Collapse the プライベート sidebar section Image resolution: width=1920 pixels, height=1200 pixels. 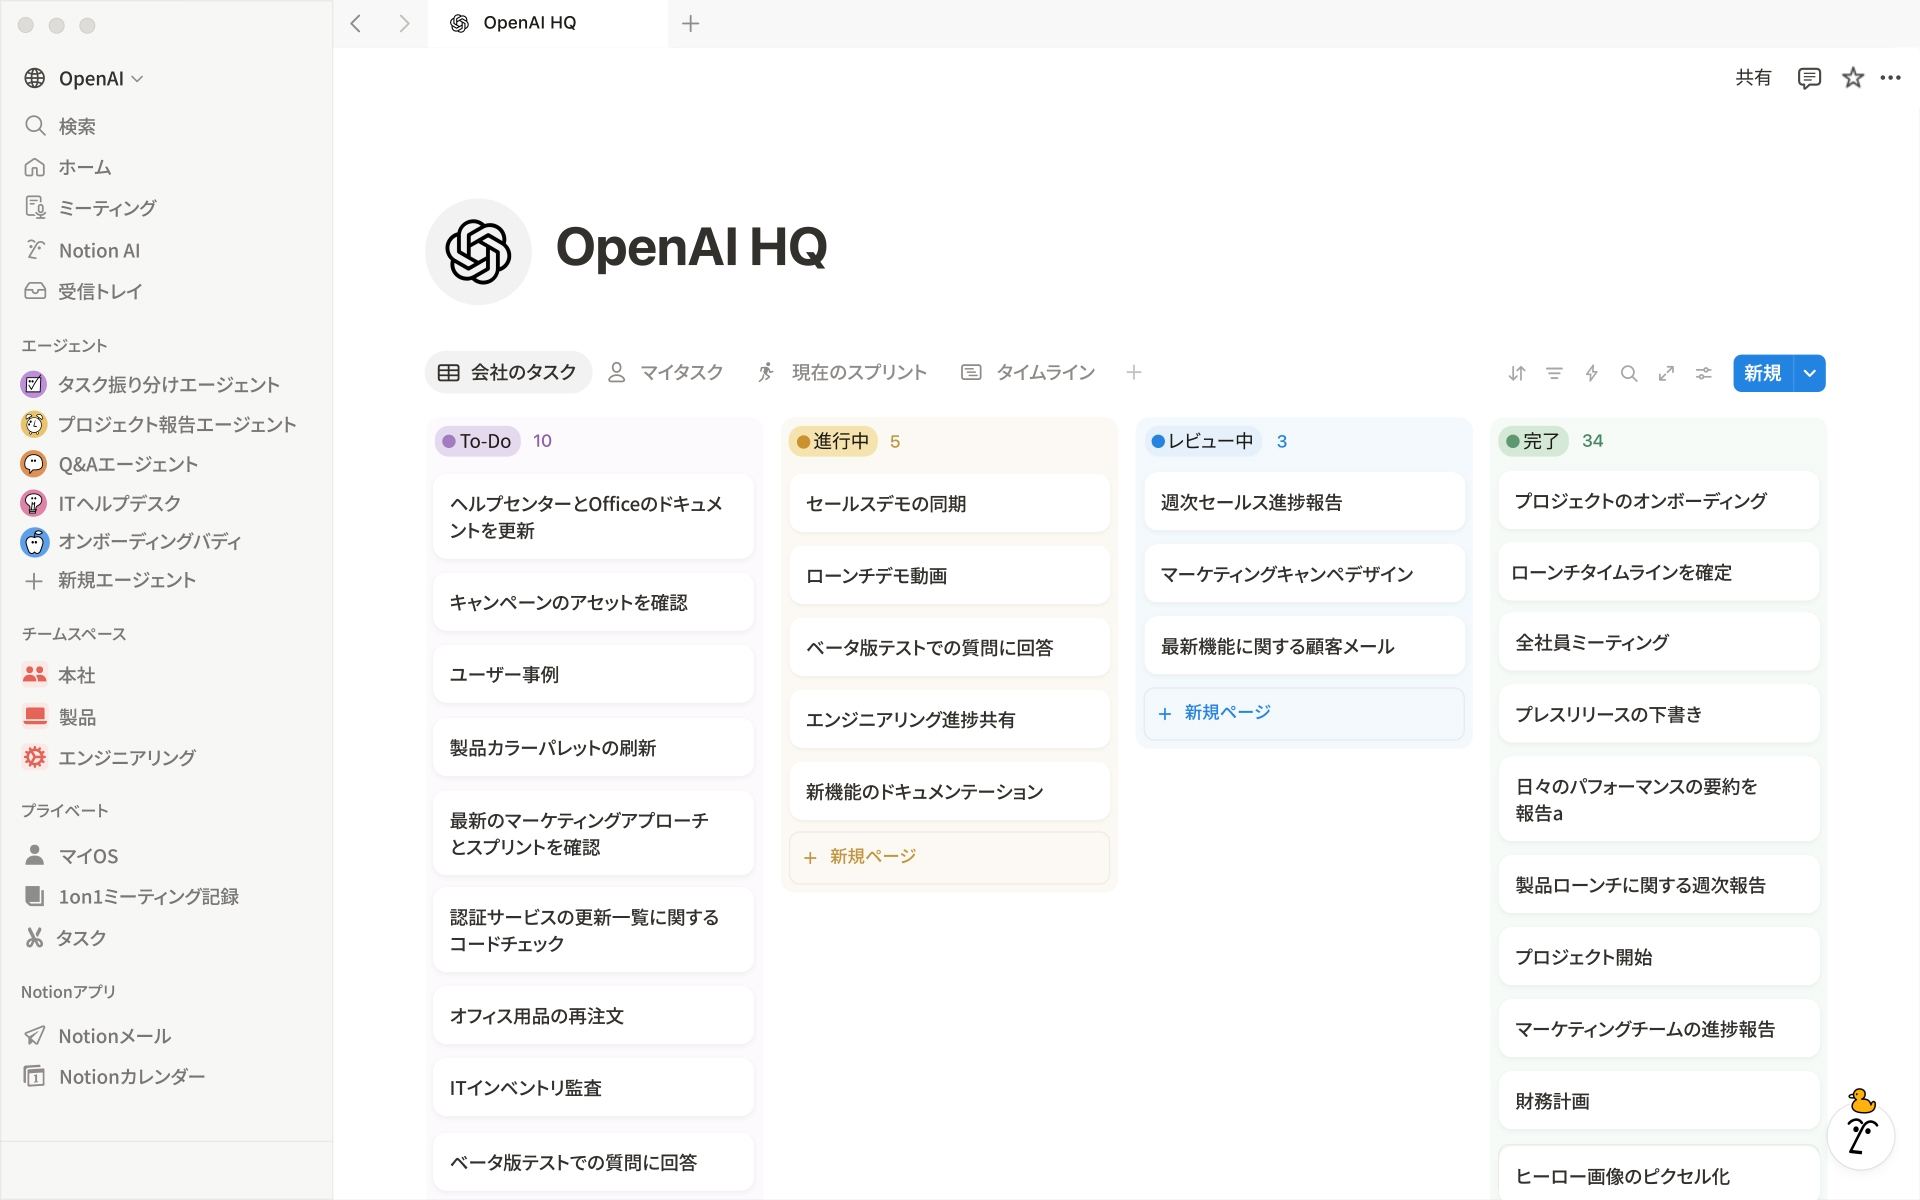(65, 811)
